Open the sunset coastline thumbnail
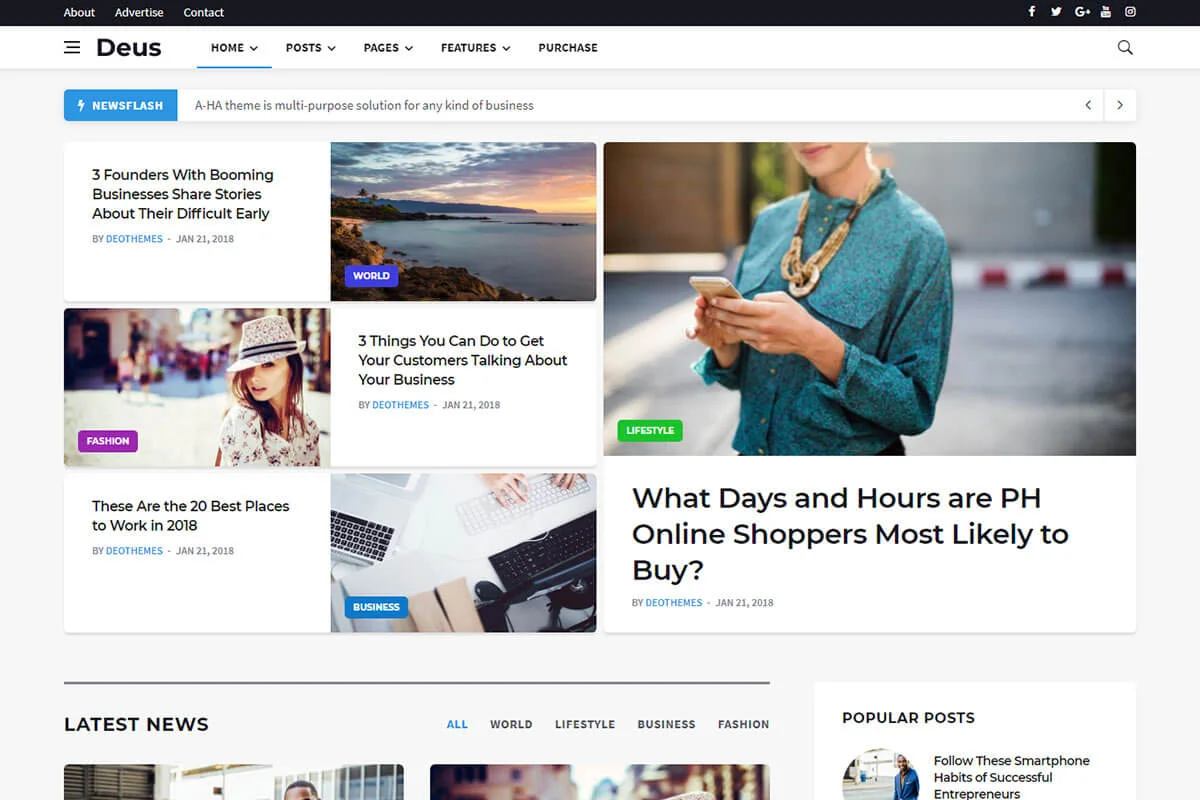 [x=463, y=221]
